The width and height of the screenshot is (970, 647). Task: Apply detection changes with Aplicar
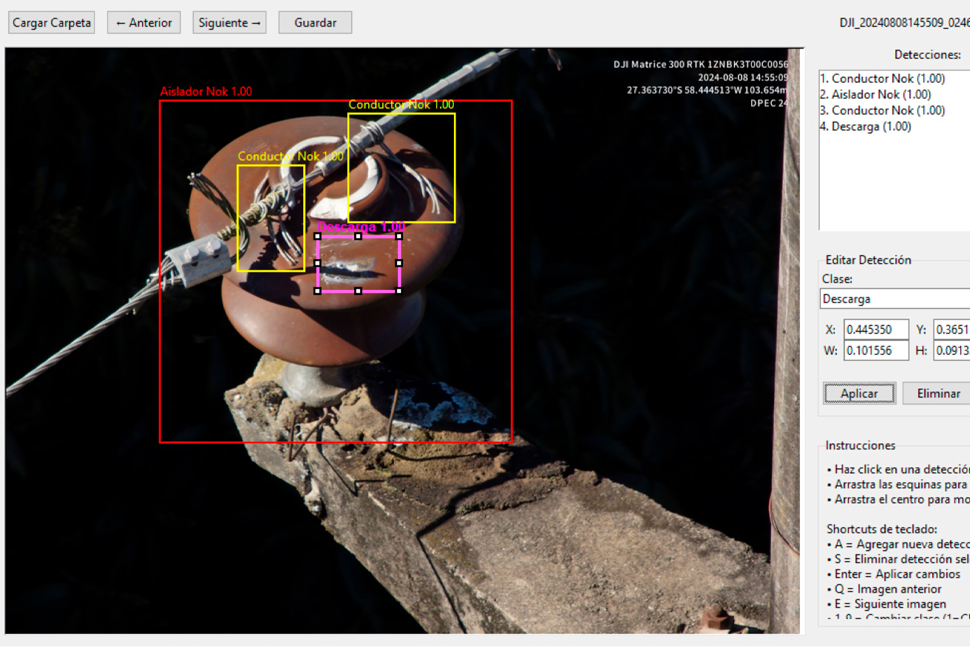pyautogui.click(x=859, y=393)
